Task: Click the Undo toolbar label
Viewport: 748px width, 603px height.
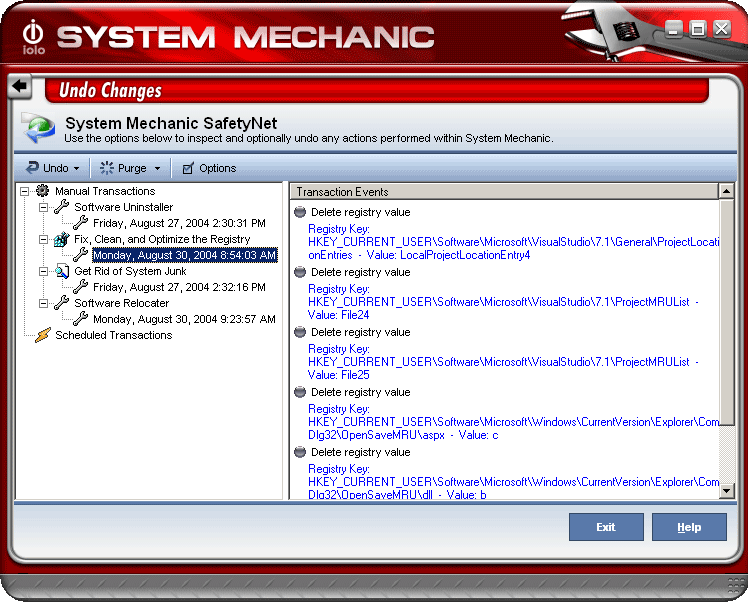Action: tap(56, 168)
